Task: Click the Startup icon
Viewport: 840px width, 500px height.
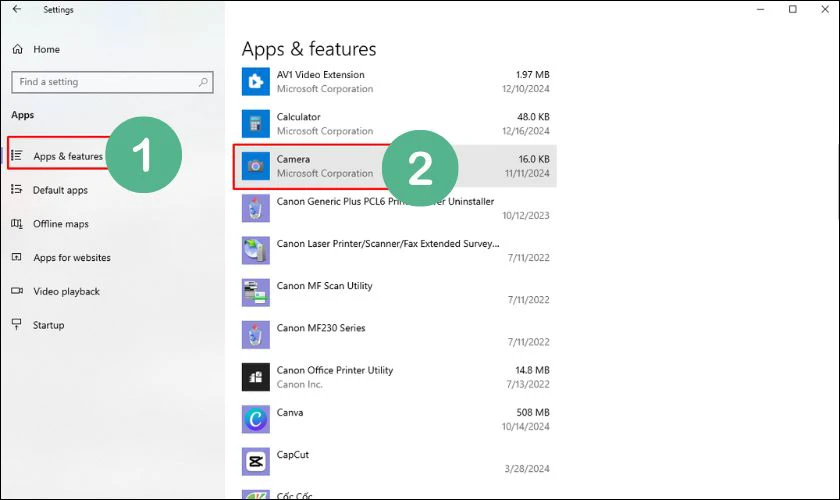Action: pos(17,325)
